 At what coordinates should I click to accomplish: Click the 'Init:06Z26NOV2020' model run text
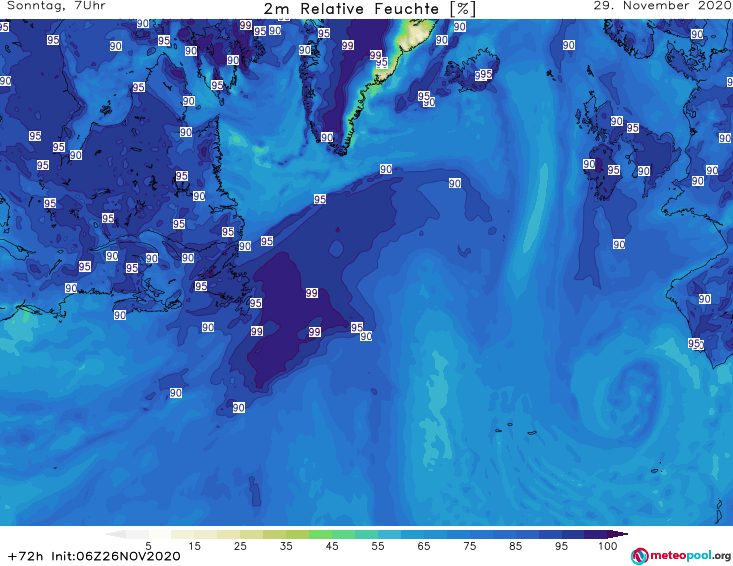click(x=115, y=556)
